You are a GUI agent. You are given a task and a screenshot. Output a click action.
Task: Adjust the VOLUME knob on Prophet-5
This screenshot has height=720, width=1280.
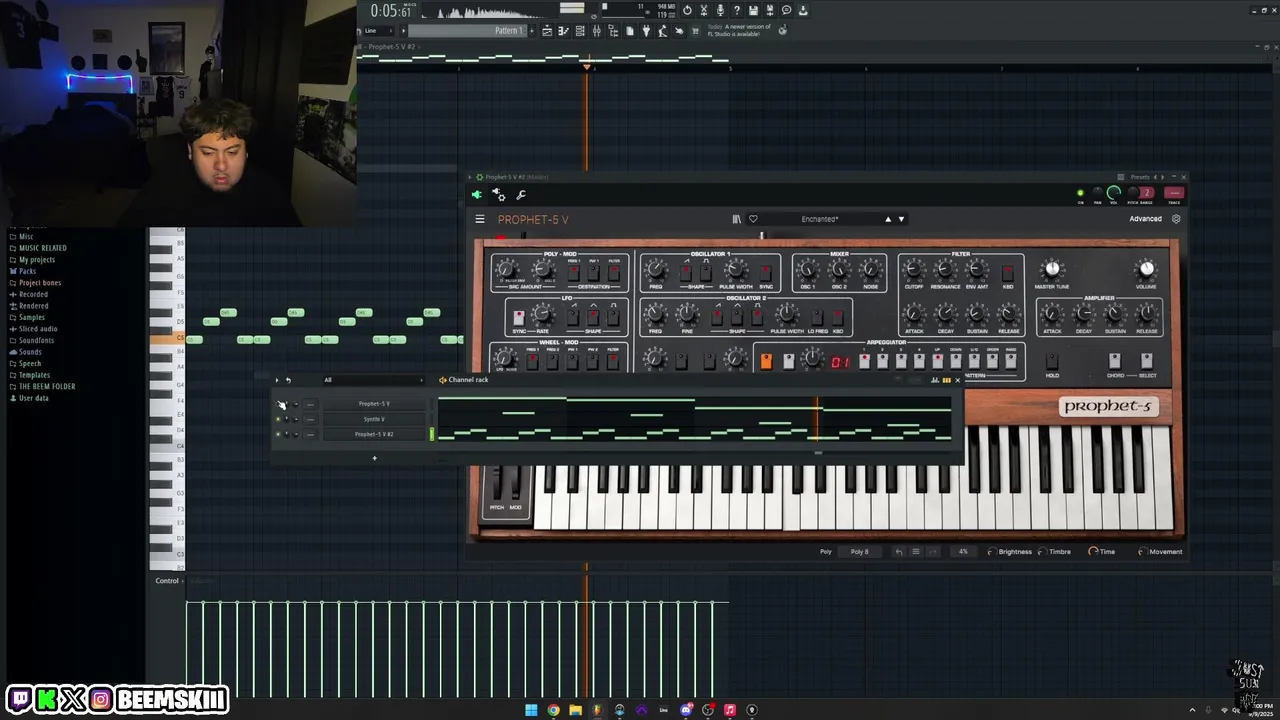[x=1146, y=269]
